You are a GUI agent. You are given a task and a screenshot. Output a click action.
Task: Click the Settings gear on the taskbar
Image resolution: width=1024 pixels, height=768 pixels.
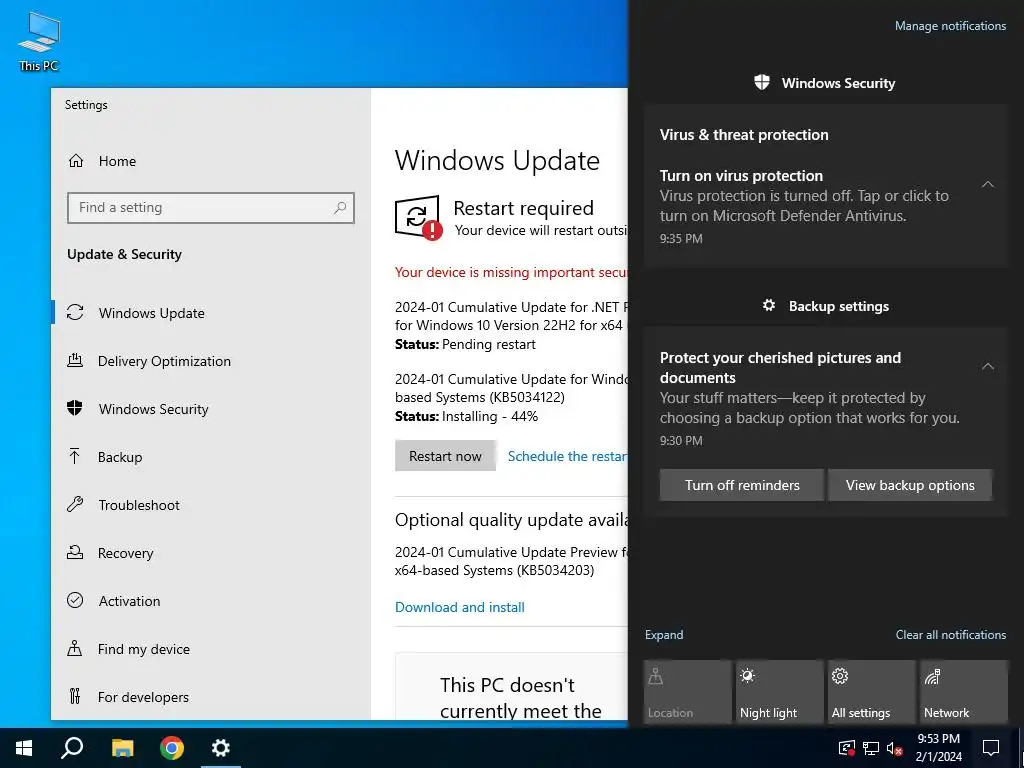(221, 748)
